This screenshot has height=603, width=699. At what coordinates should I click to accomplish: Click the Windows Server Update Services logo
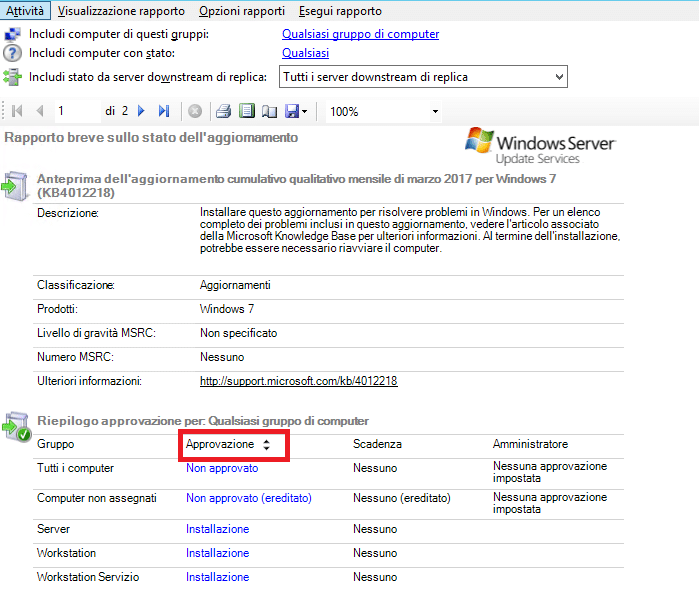point(540,146)
